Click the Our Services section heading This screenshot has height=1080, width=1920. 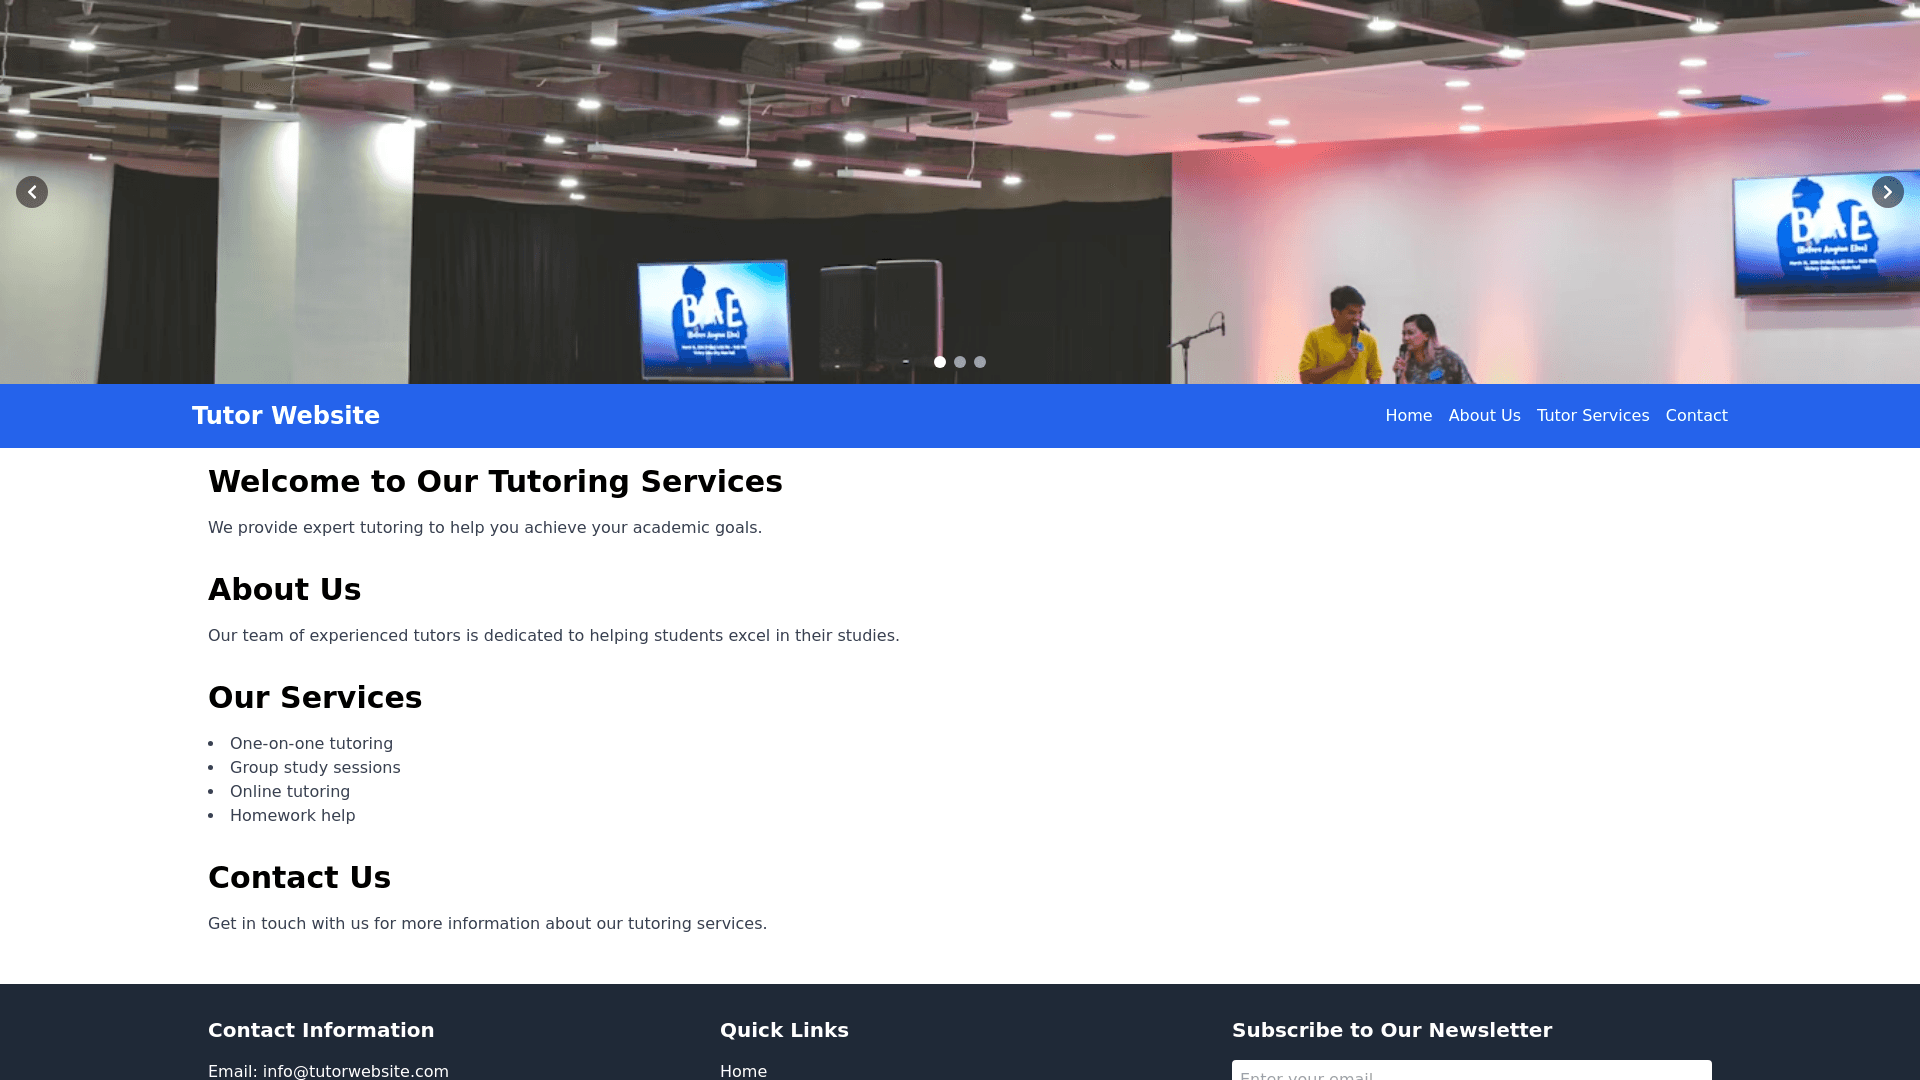tap(315, 698)
